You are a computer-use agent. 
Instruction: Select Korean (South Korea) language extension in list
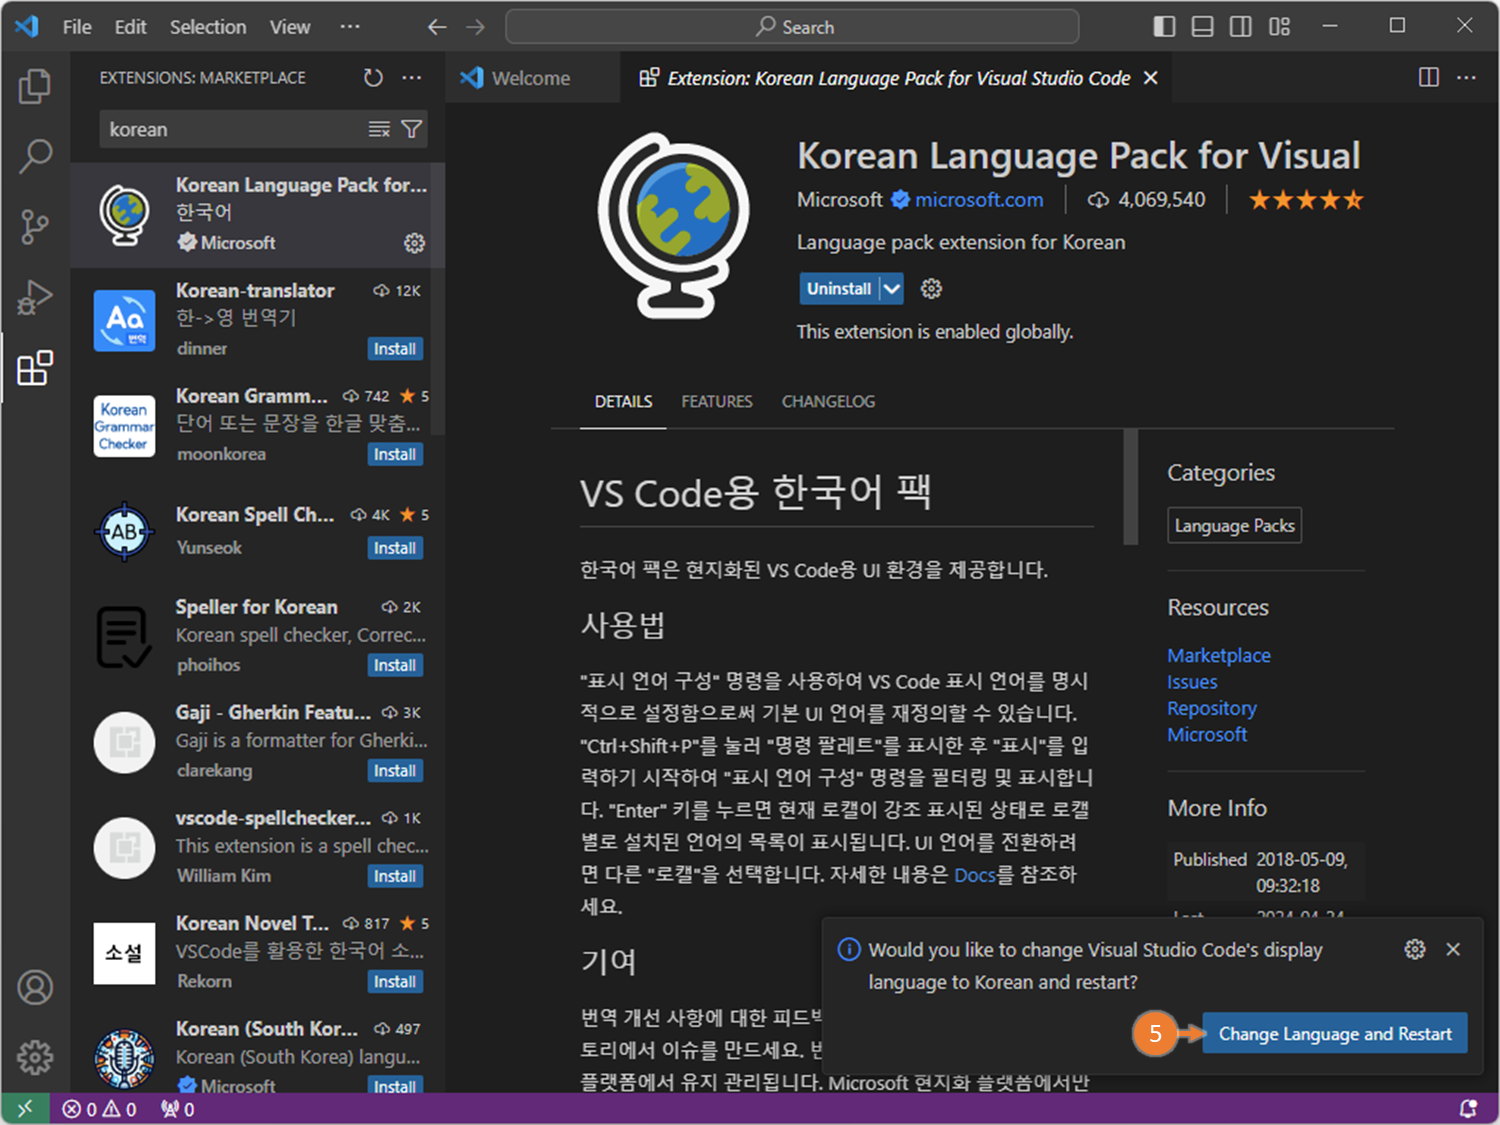(x=258, y=1057)
